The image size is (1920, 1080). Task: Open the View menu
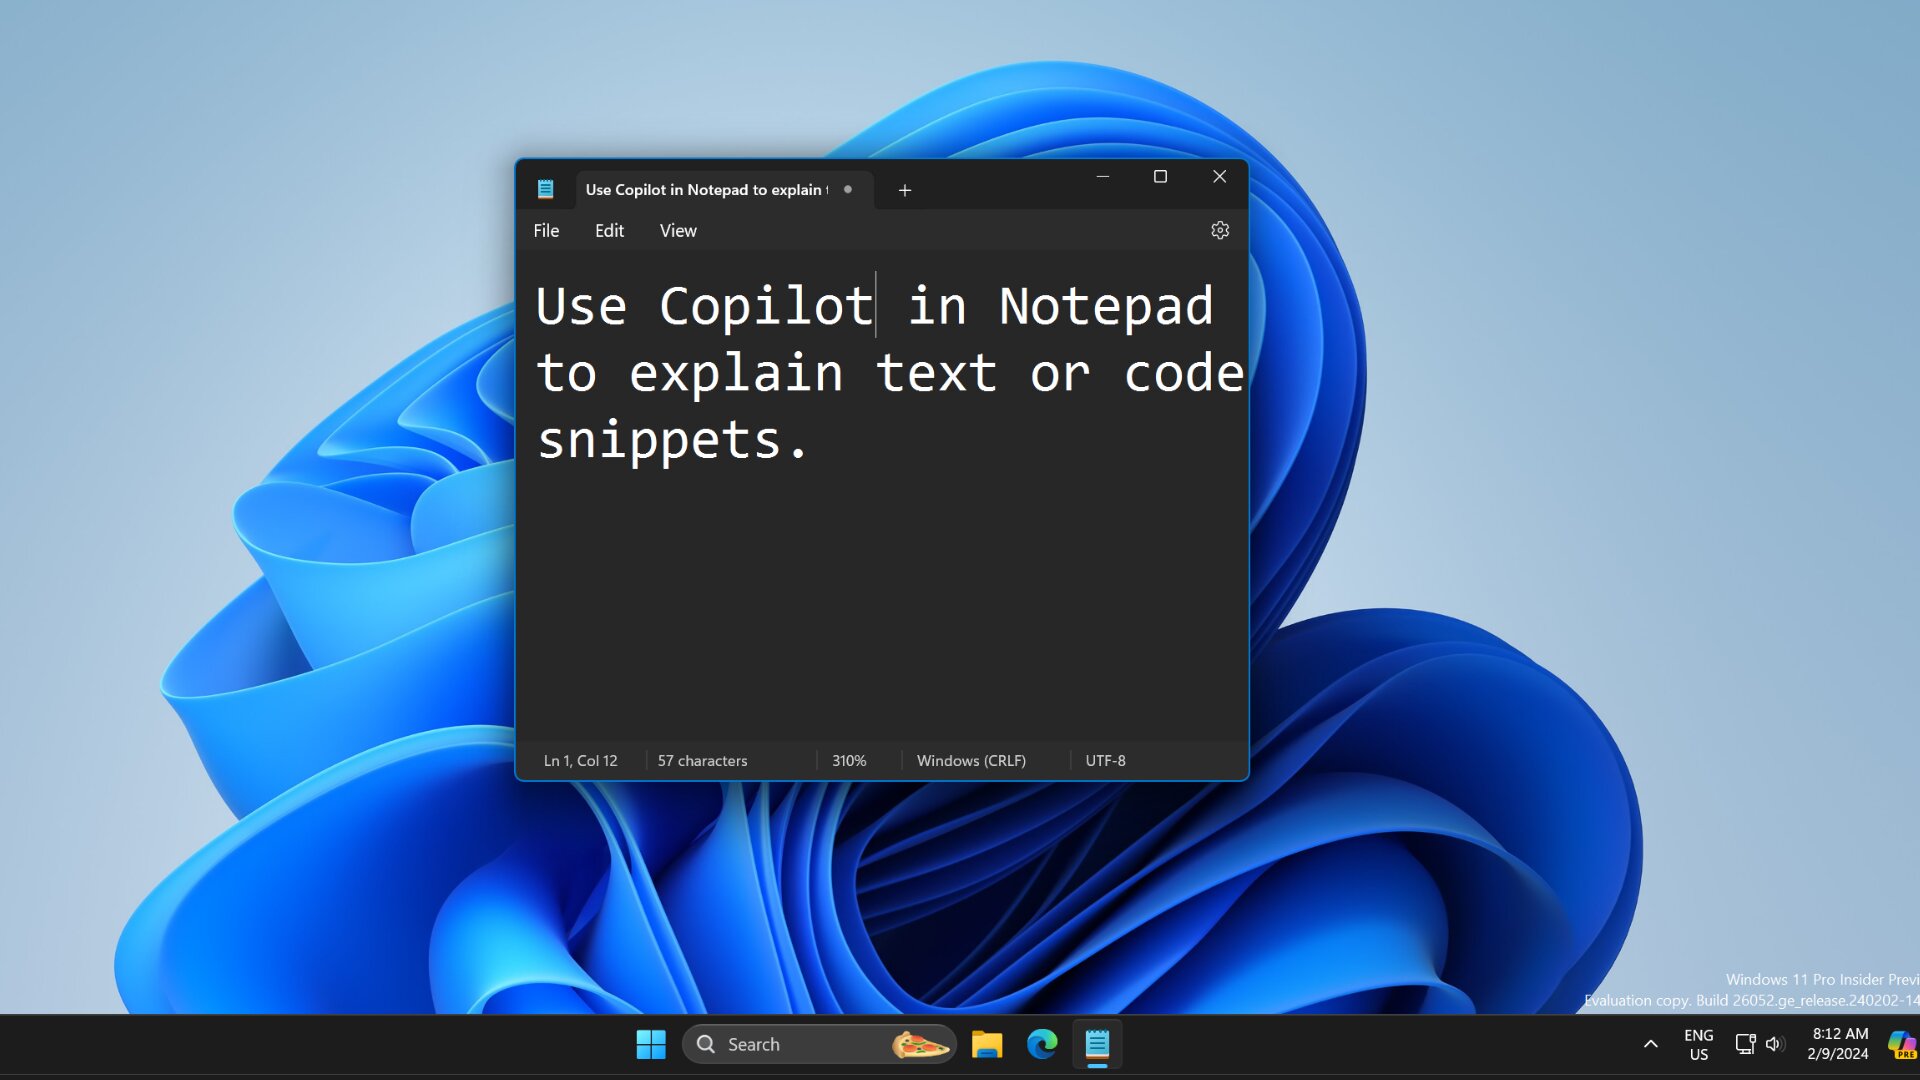(678, 231)
